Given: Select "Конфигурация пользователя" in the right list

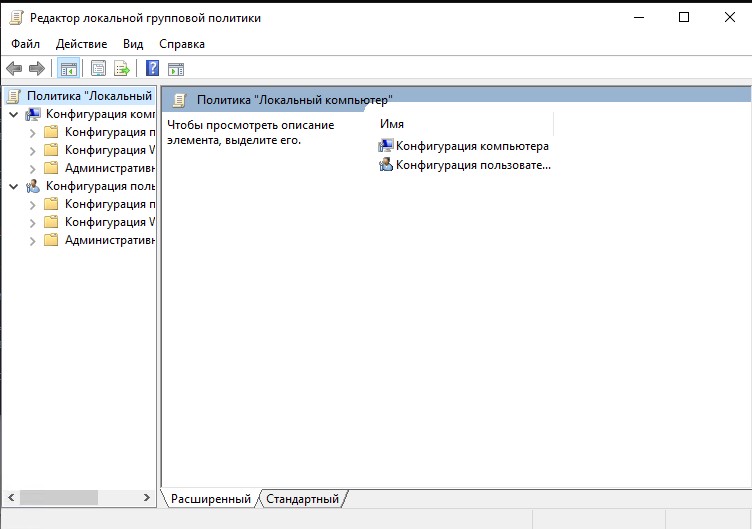Looking at the screenshot, I should pyautogui.click(x=472, y=165).
